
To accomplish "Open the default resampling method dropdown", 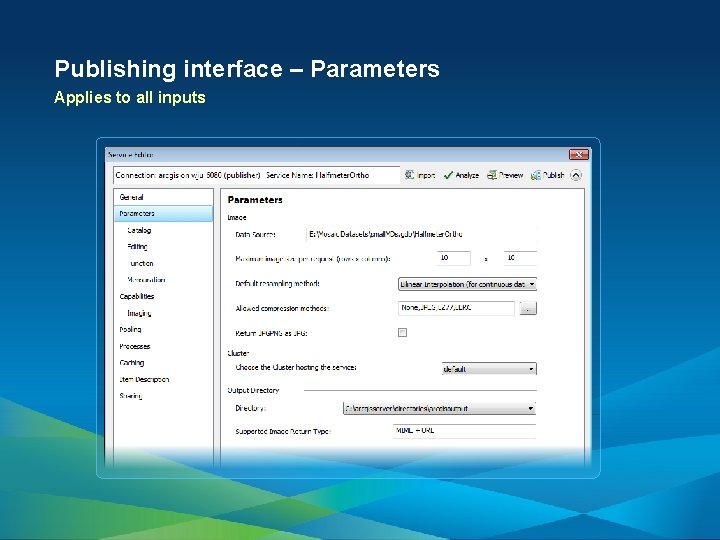I will (x=467, y=284).
